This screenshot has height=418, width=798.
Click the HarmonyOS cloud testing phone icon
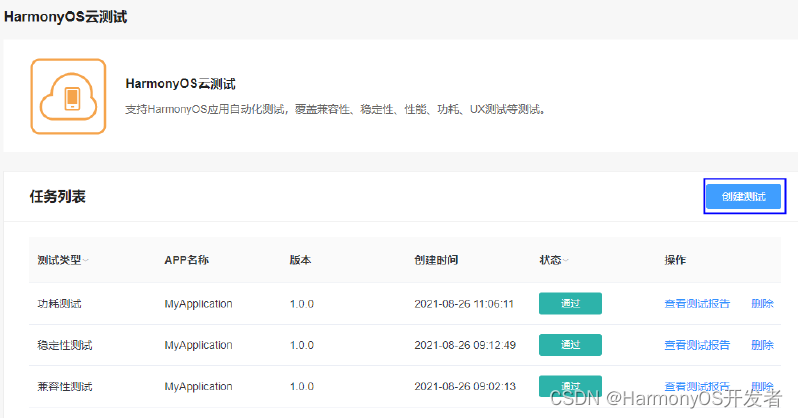point(68,96)
